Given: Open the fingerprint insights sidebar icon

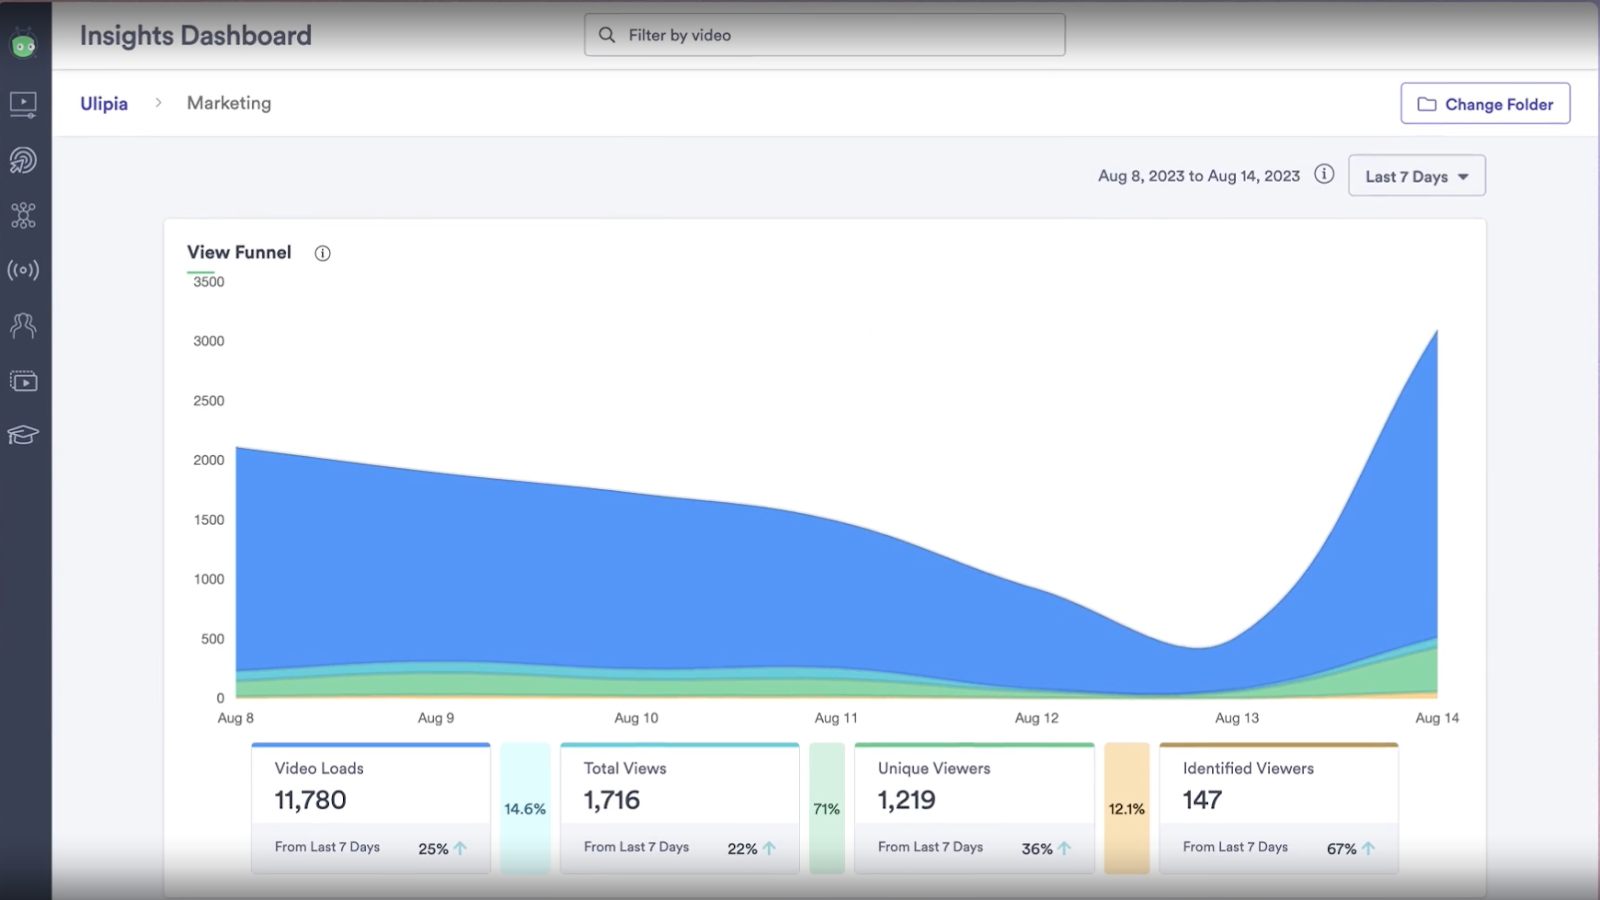Looking at the screenshot, I should click(23, 160).
